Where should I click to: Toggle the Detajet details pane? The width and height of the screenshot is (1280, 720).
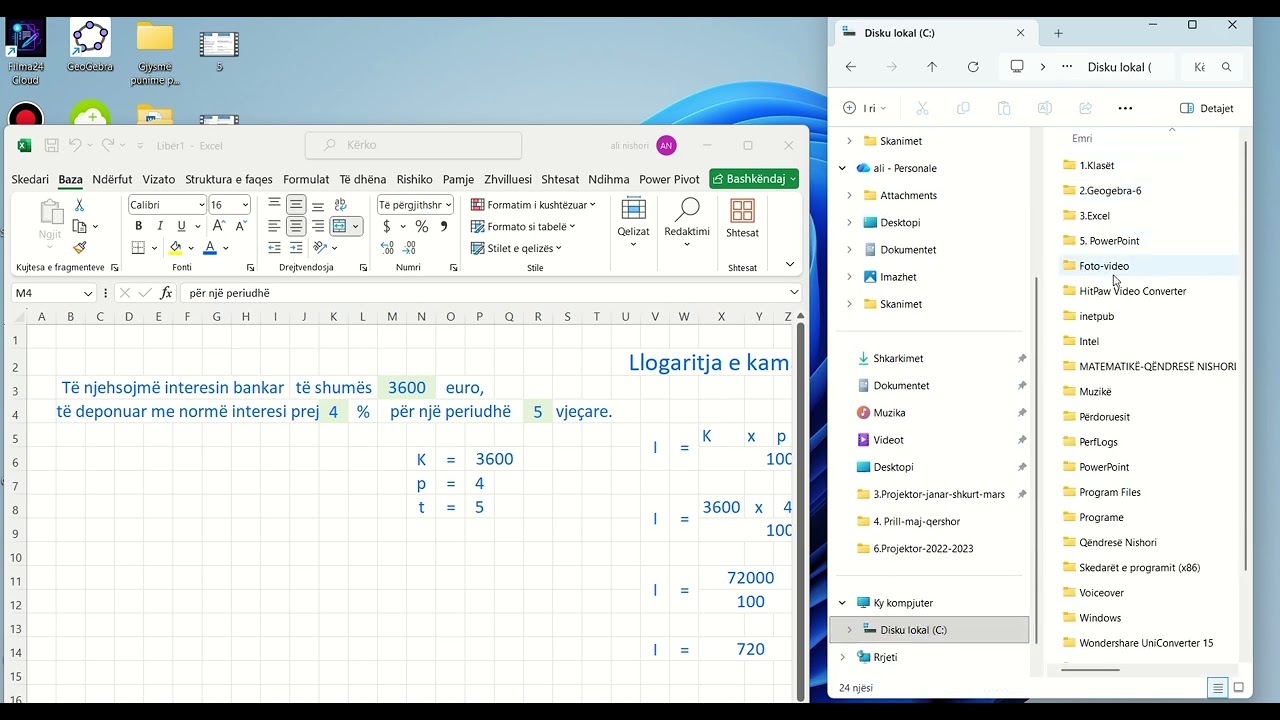coord(1207,108)
